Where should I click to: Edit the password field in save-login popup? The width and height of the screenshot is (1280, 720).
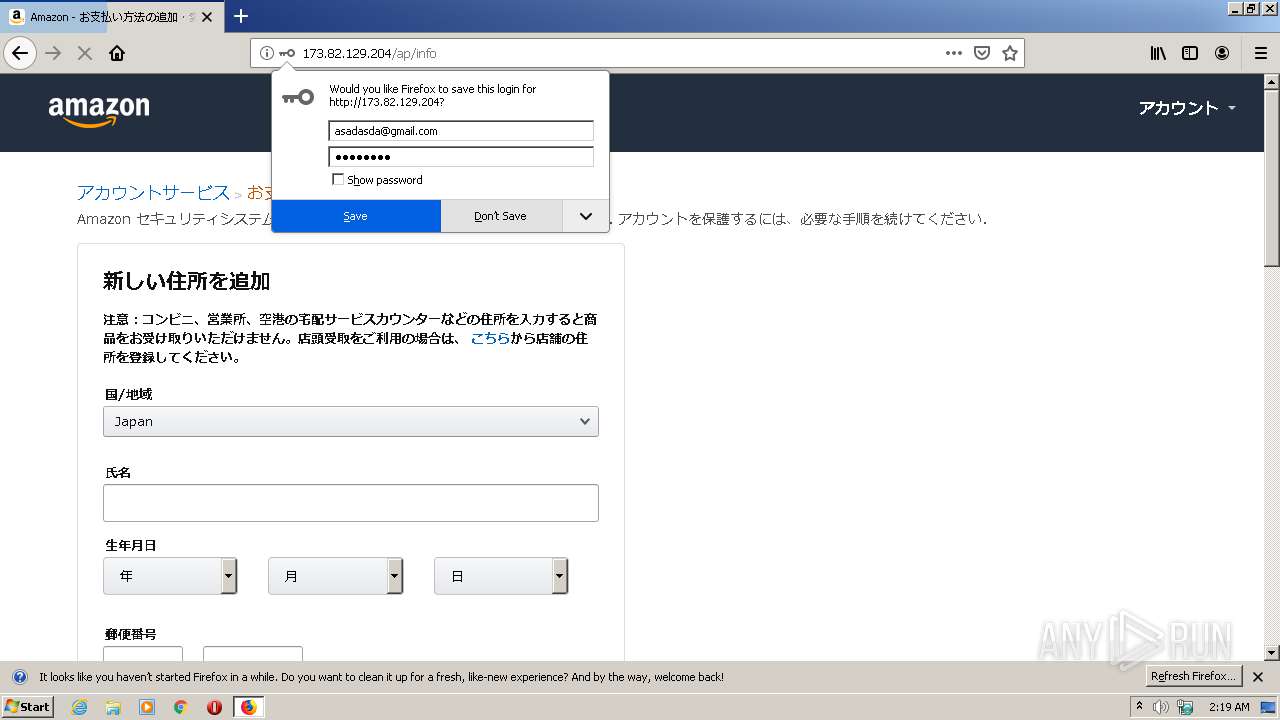(x=461, y=157)
